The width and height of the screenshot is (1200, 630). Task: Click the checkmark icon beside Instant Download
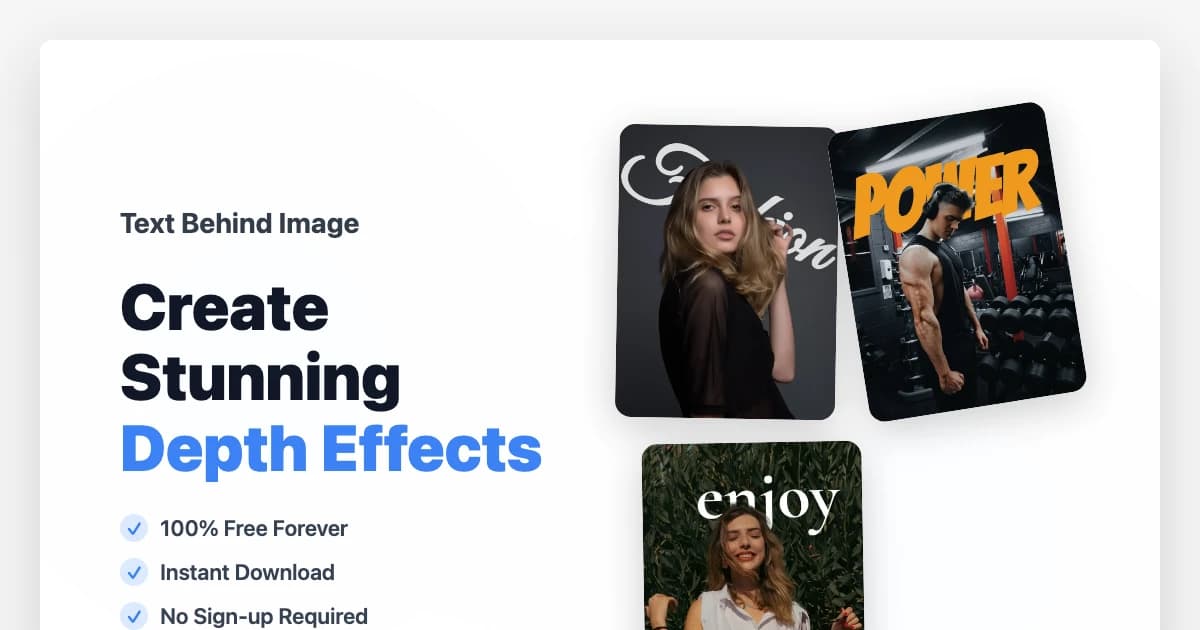[134, 572]
